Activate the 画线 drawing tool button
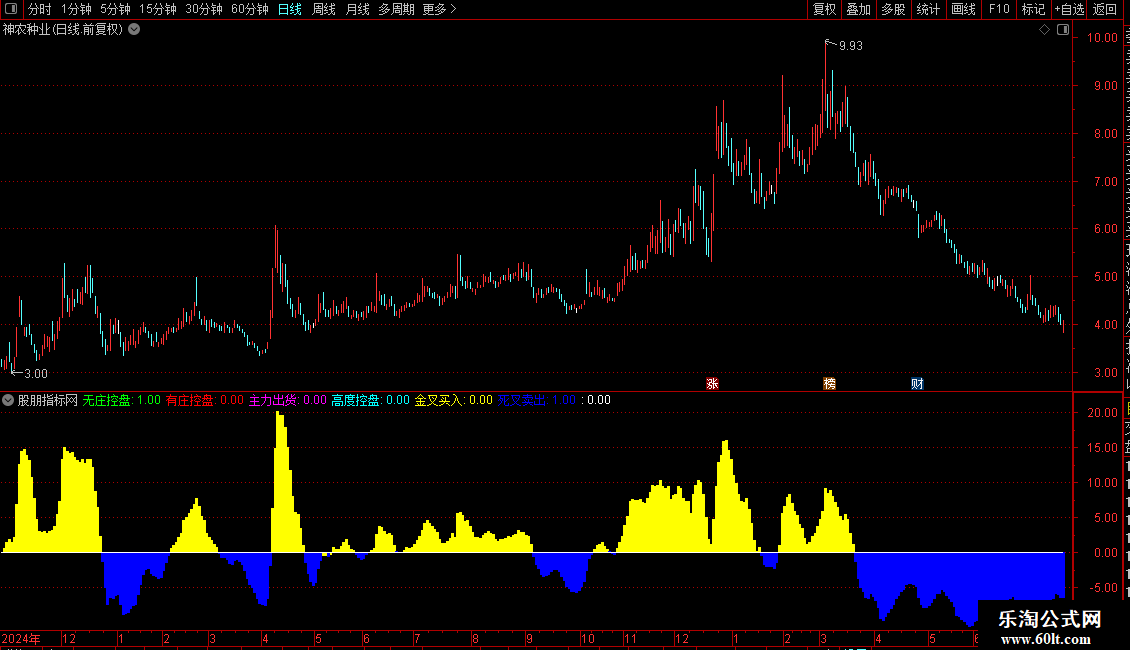Viewport: 1130px width, 650px height. click(963, 9)
